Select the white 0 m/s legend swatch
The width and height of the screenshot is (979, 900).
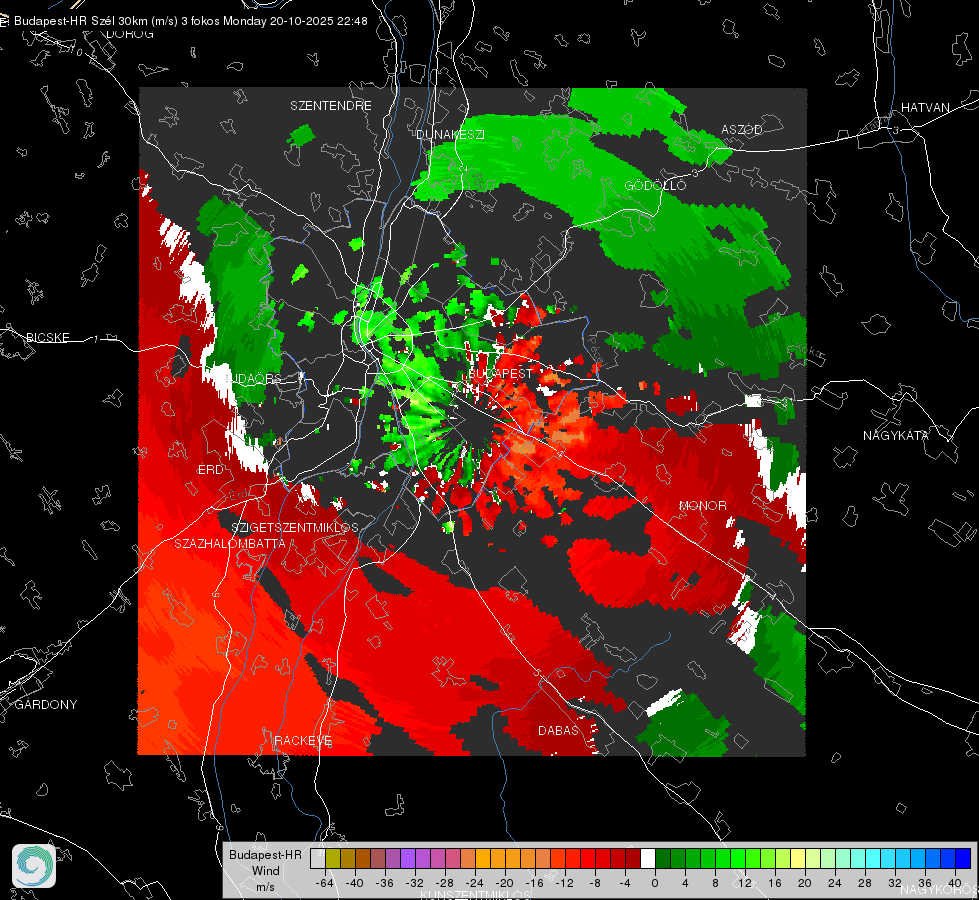[x=648, y=858]
